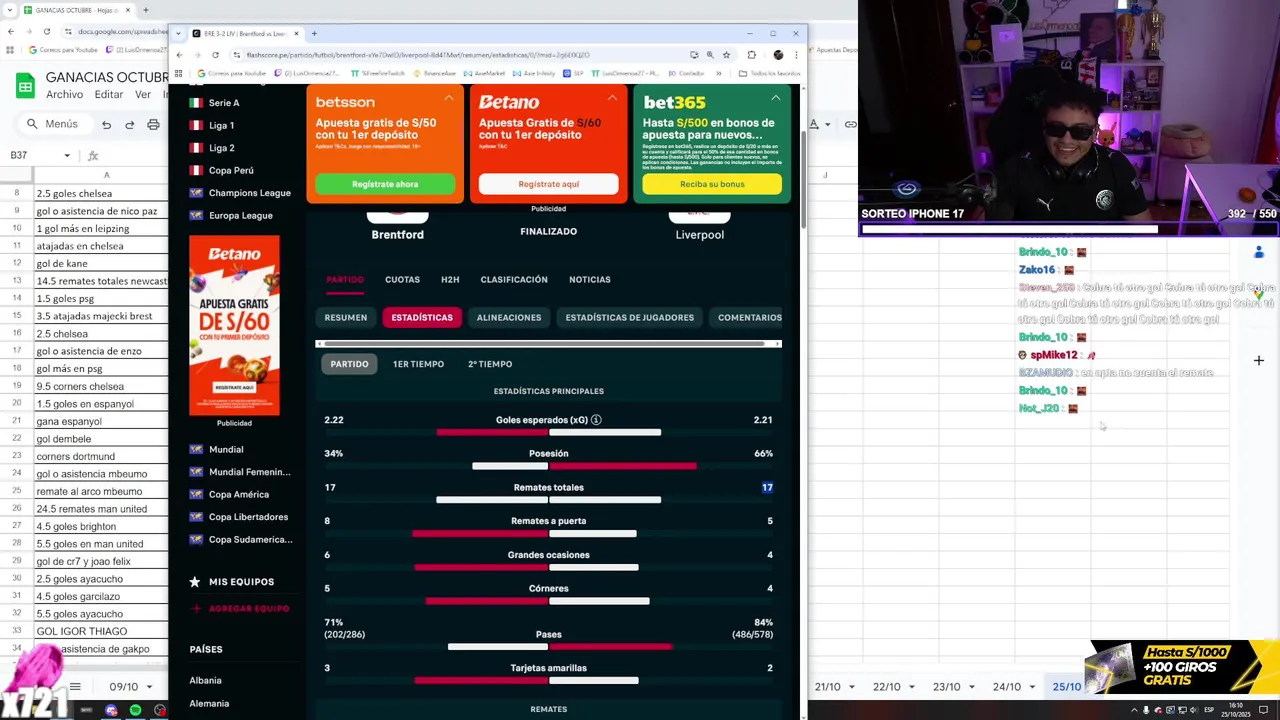Click the plus icon right of chat

tap(1259, 360)
